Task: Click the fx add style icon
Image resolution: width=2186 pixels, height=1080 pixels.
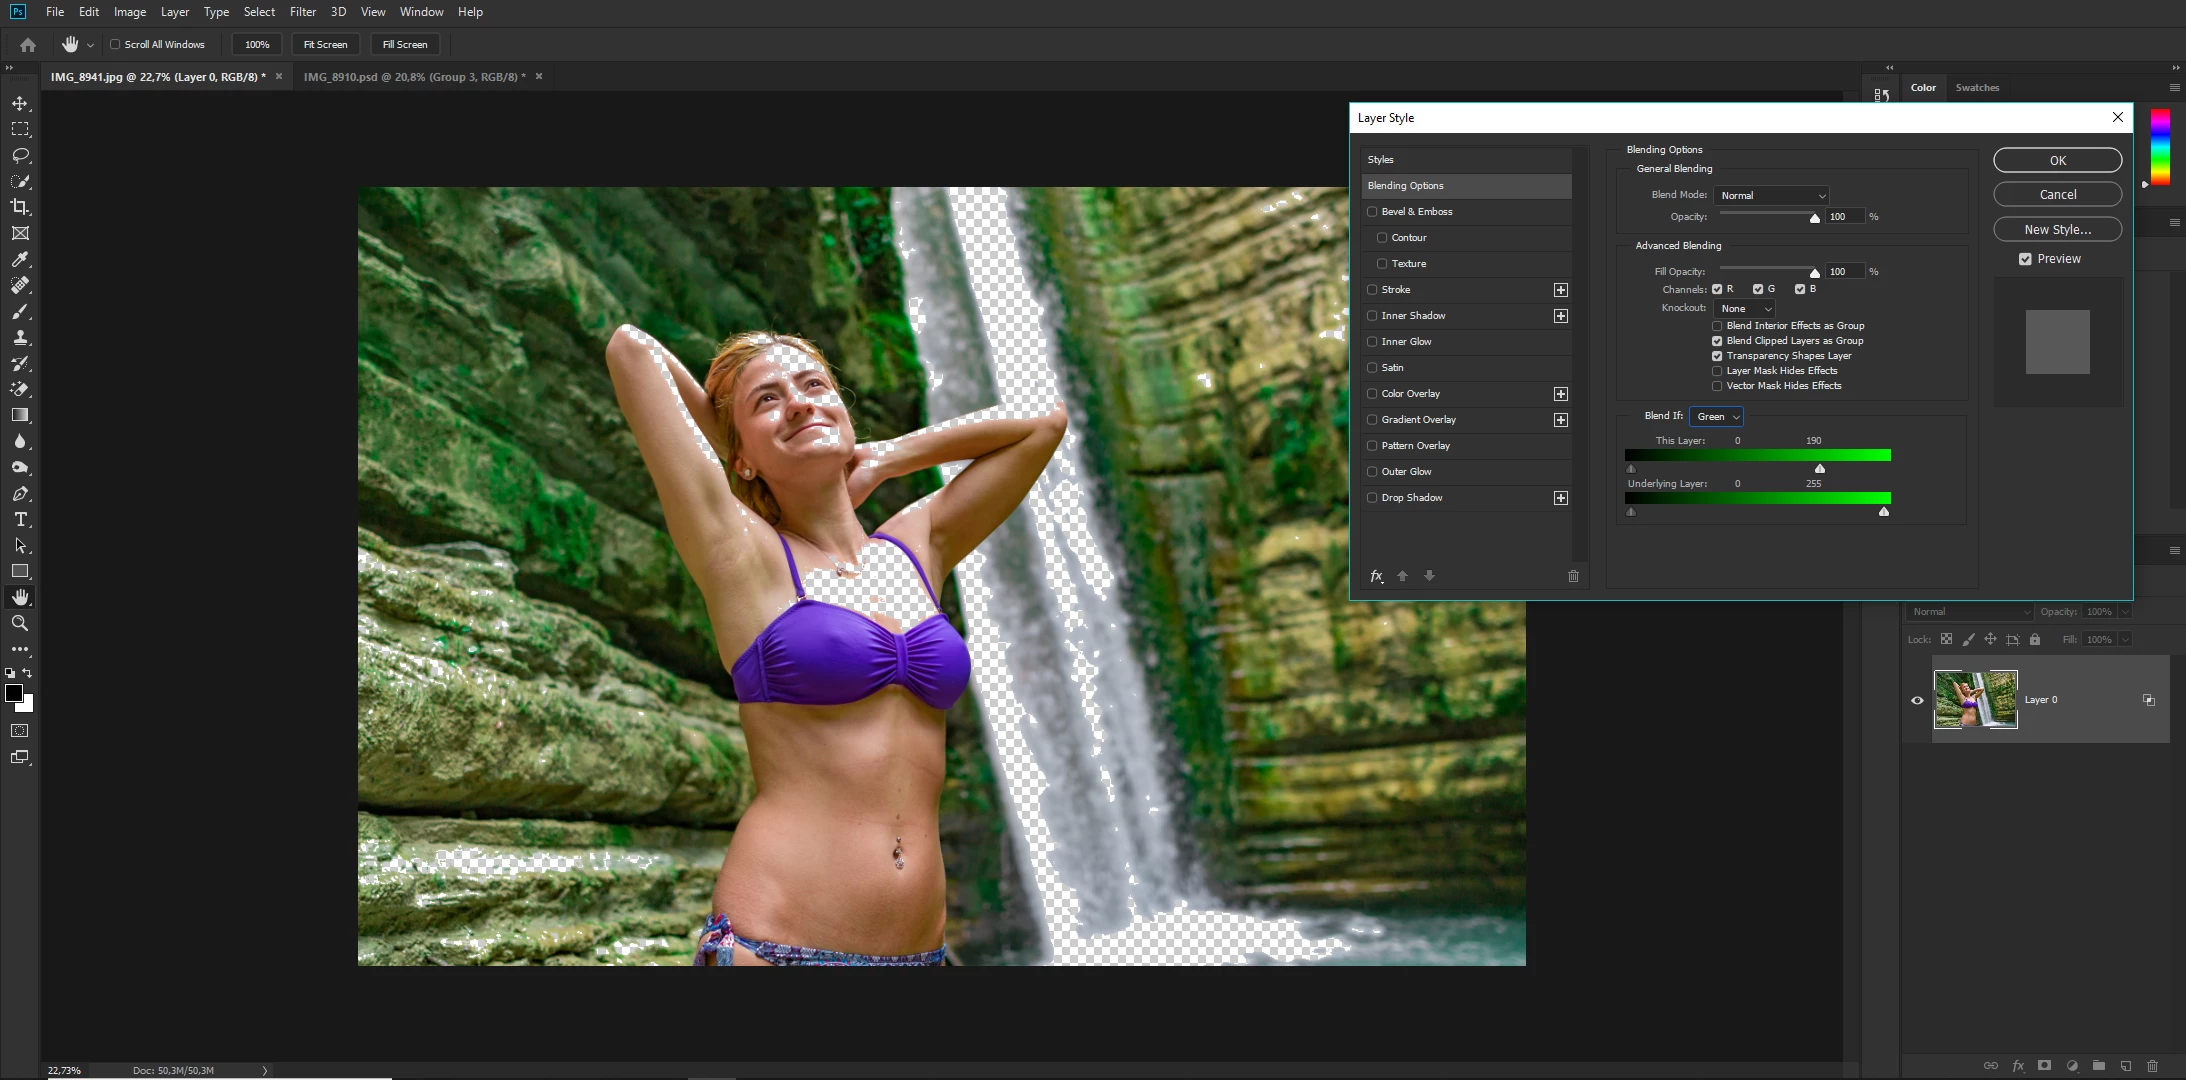Action: pyautogui.click(x=1376, y=576)
